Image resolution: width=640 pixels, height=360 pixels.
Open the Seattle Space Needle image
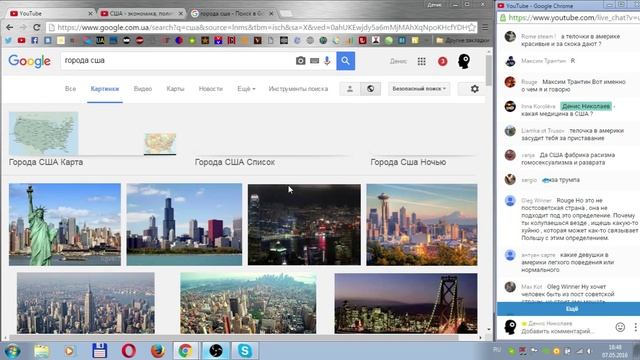click(x=422, y=224)
